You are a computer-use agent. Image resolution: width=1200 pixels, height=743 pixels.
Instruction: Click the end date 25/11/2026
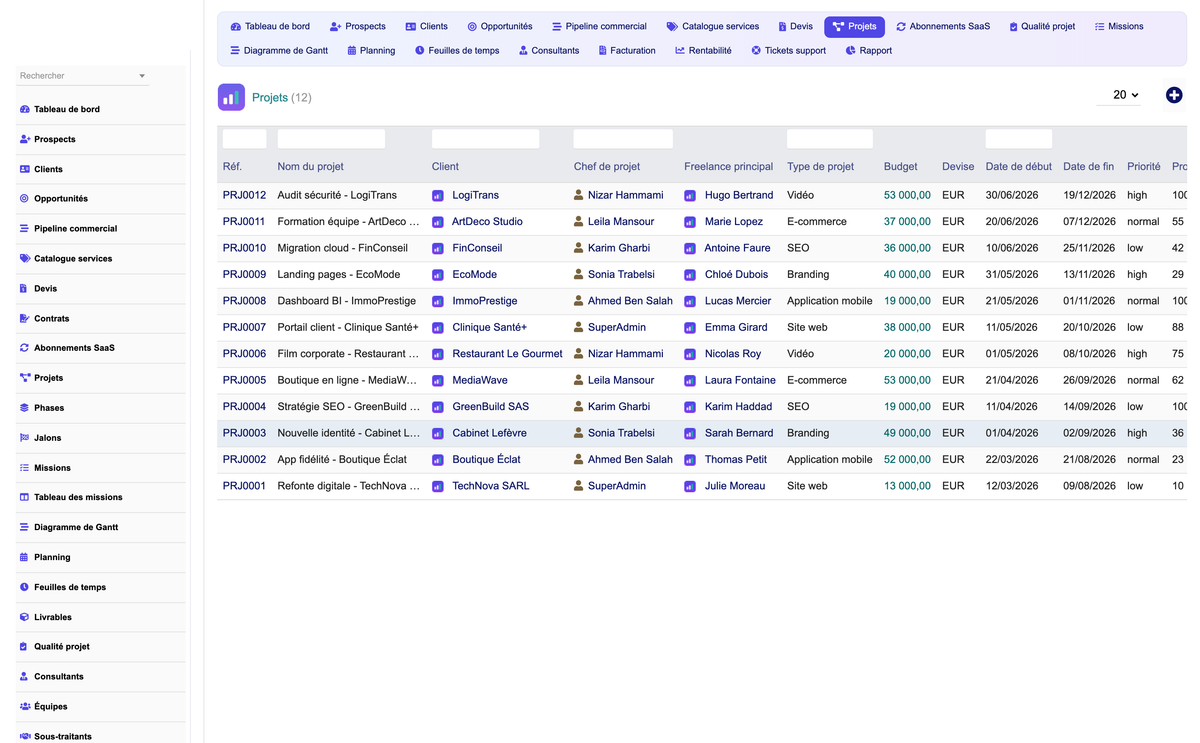click(1089, 248)
